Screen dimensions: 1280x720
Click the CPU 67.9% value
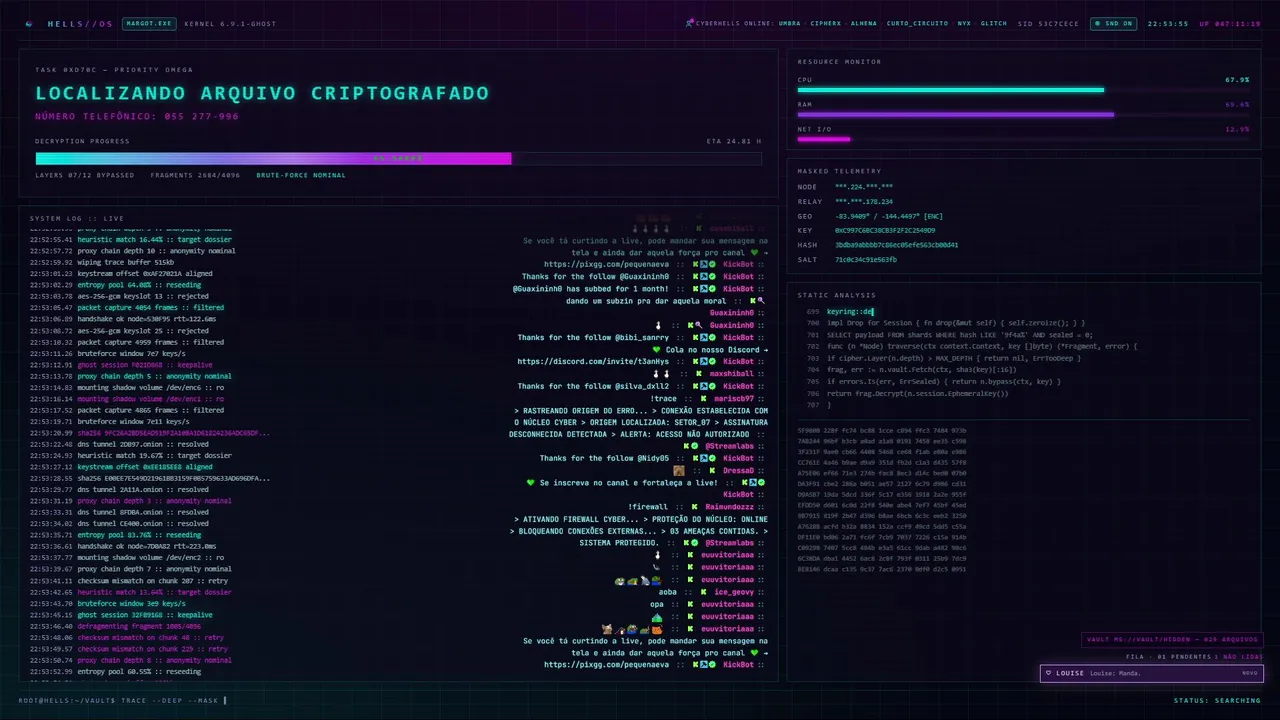(x=1237, y=79)
